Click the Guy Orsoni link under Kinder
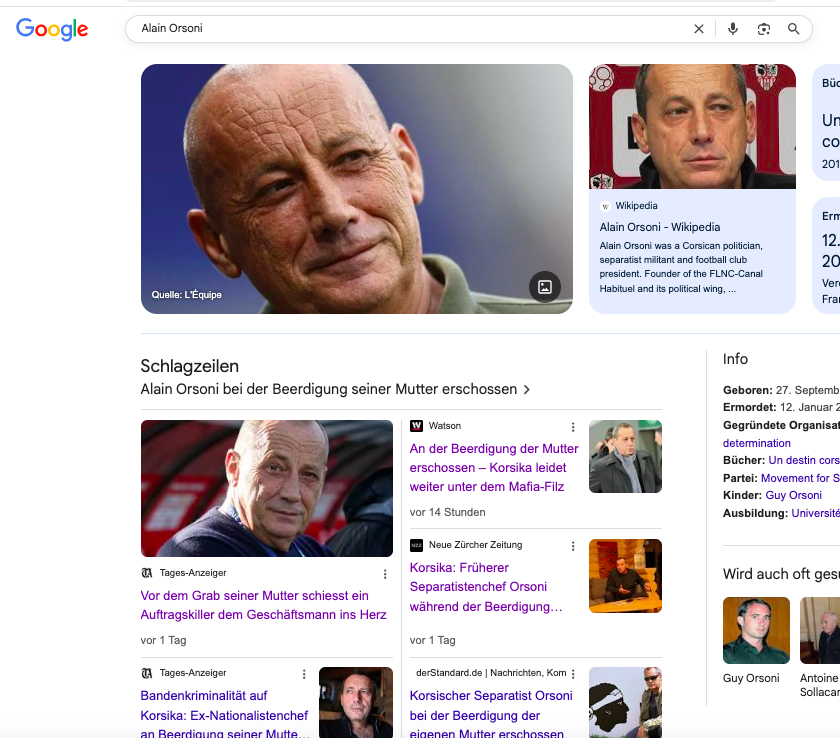Screen dimensions: 840x738 pyautogui.click(x=793, y=495)
